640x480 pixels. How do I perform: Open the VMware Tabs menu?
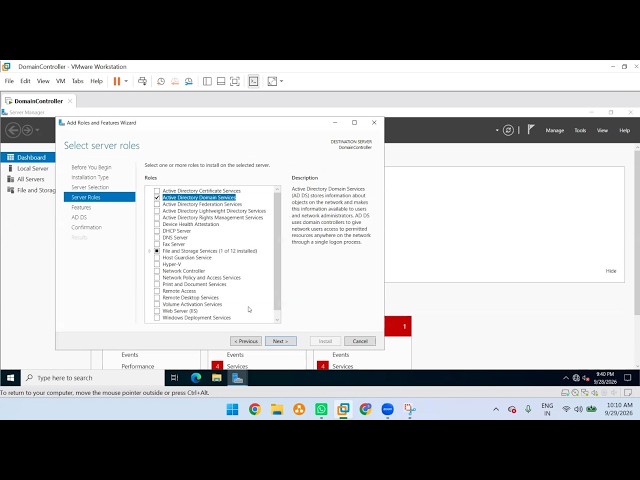coord(78,81)
